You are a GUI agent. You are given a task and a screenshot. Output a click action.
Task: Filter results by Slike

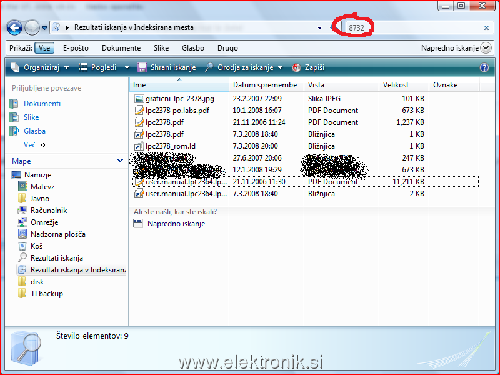tap(161, 48)
